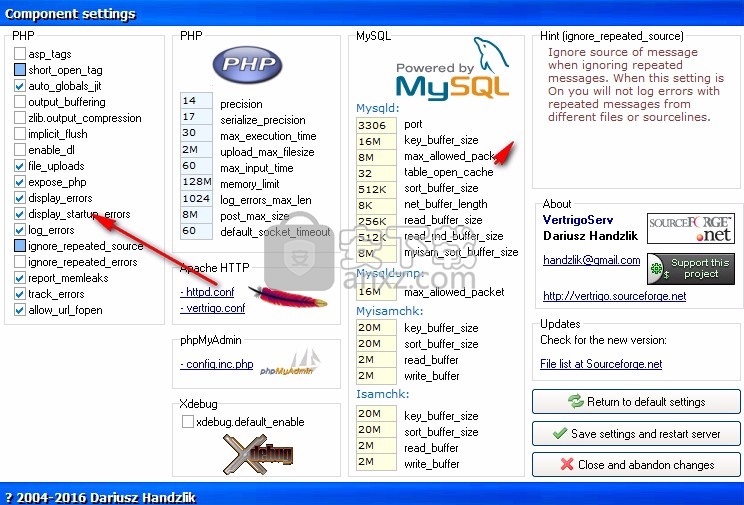Toggle ignore_repeated_source checkbox

pos(19,246)
